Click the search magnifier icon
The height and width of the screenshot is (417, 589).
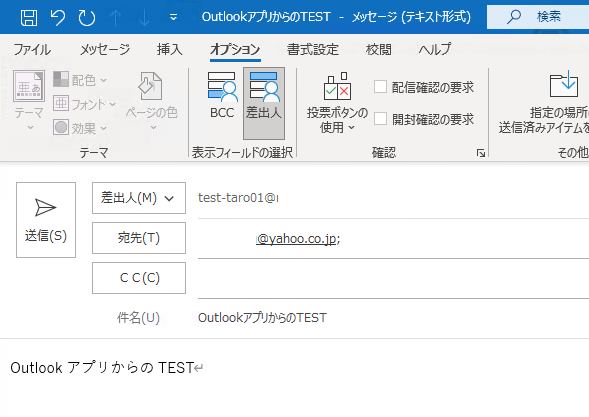tap(513, 17)
